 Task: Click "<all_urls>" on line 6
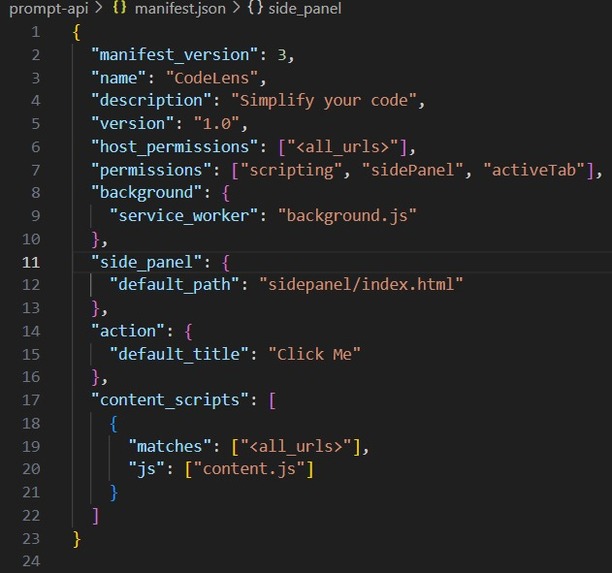(x=343, y=147)
